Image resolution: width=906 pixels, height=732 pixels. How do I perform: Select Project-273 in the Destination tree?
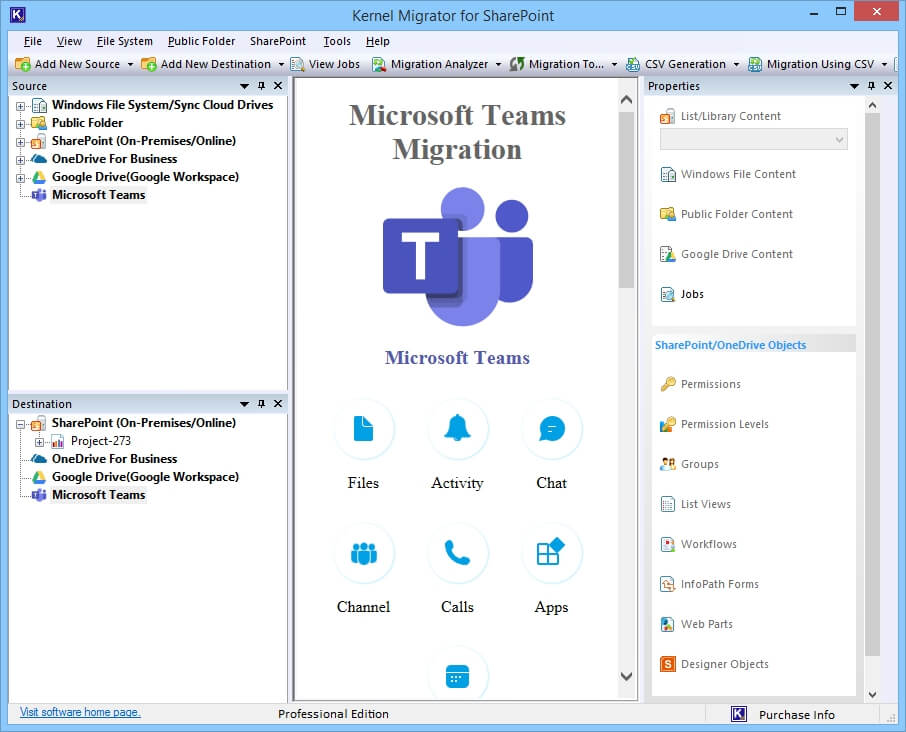[101, 441]
